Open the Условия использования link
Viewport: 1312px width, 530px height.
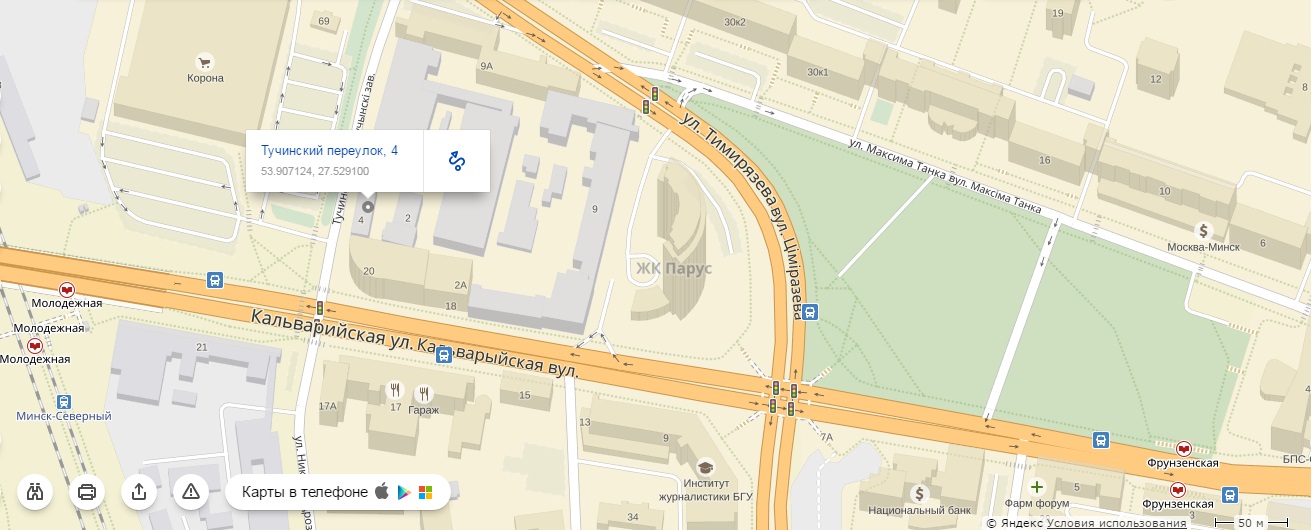click(1117, 523)
